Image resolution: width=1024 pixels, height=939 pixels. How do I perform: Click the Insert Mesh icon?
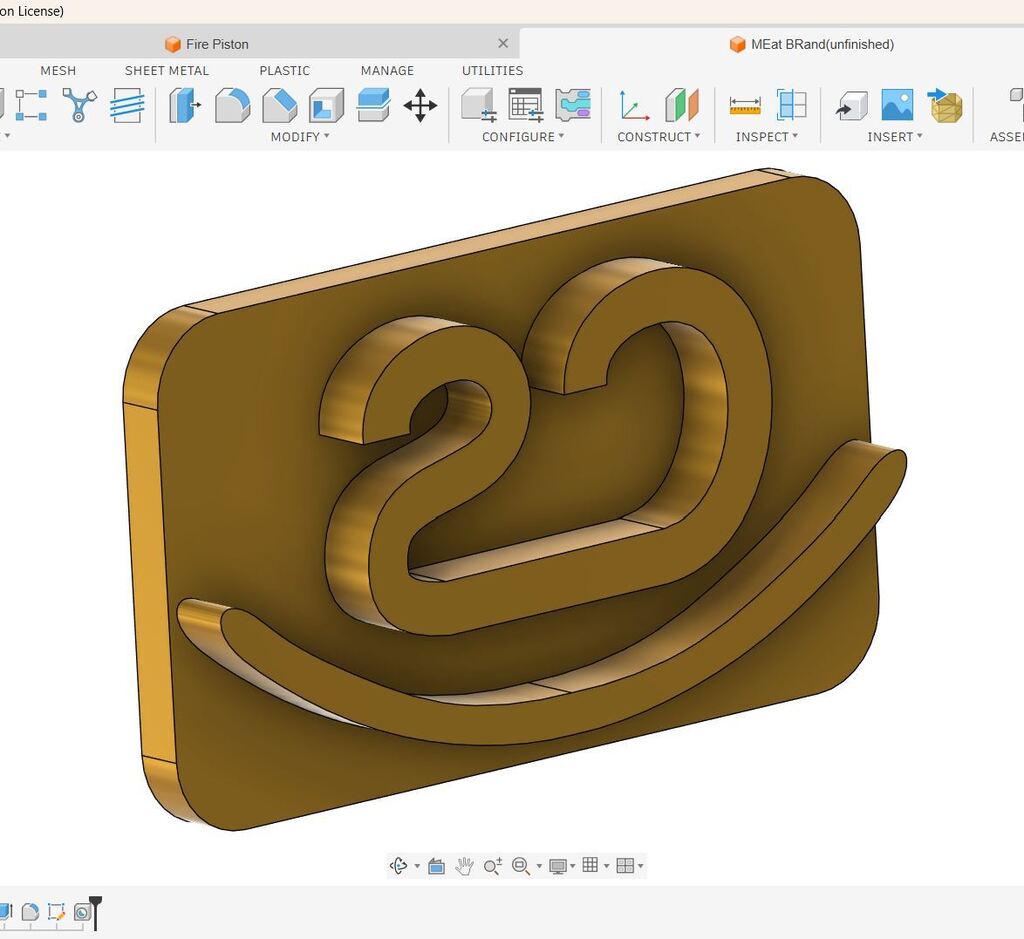pyautogui.click(x=945, y=105)
